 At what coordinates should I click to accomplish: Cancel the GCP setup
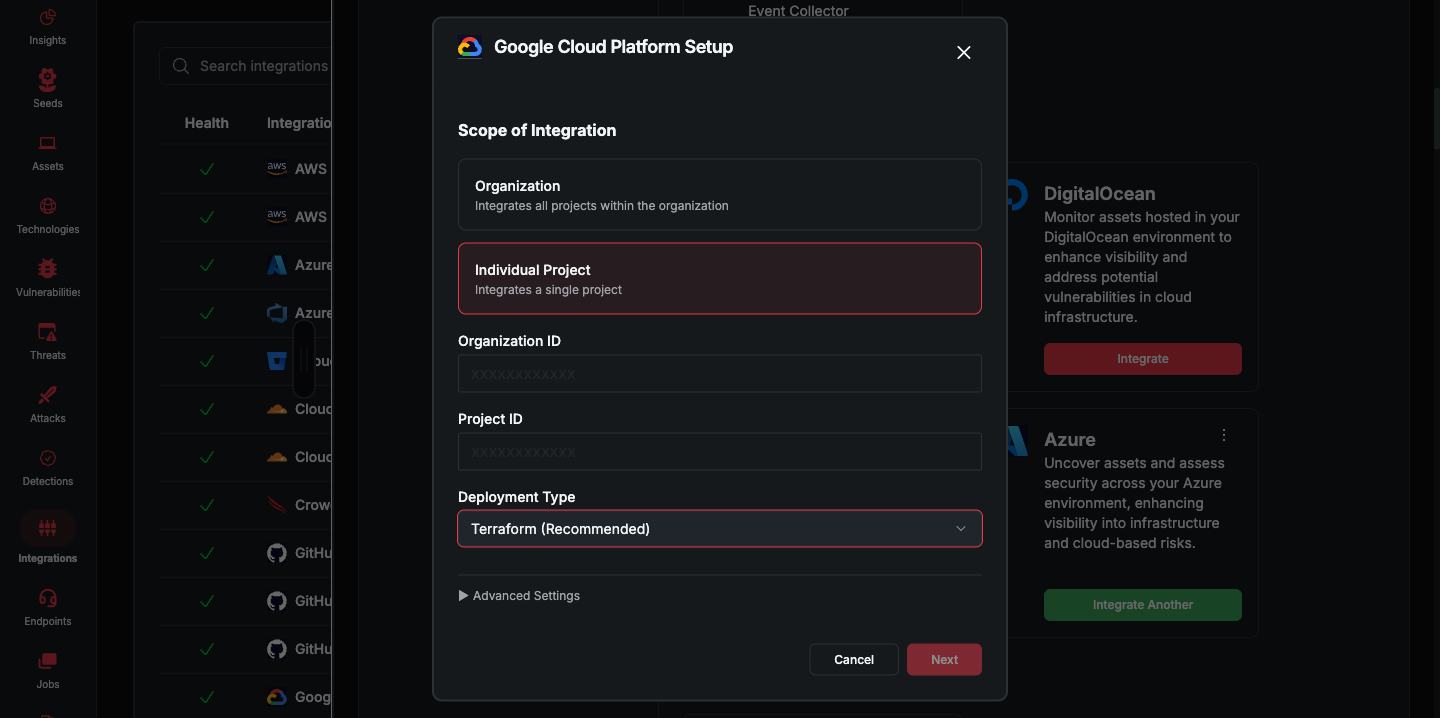(854, 660)
